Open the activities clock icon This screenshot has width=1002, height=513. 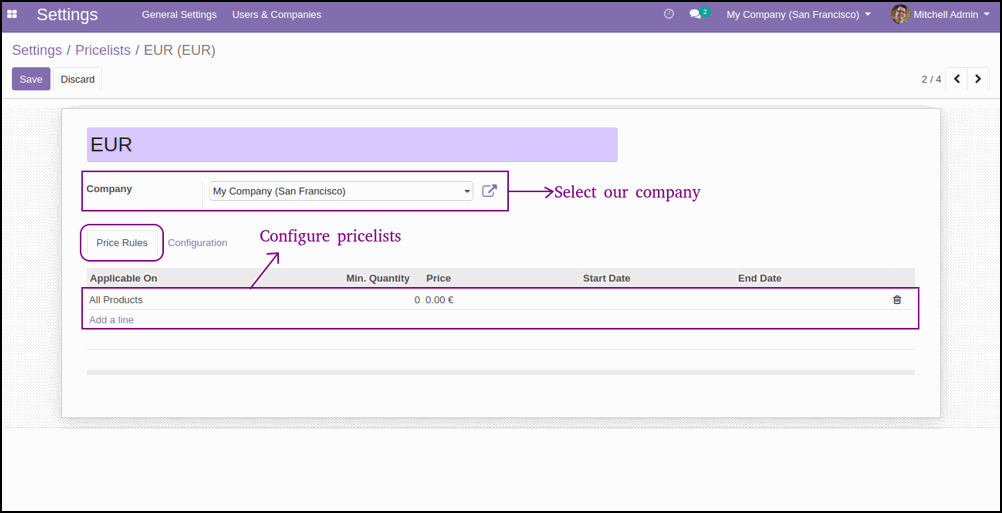coord(669,13)
